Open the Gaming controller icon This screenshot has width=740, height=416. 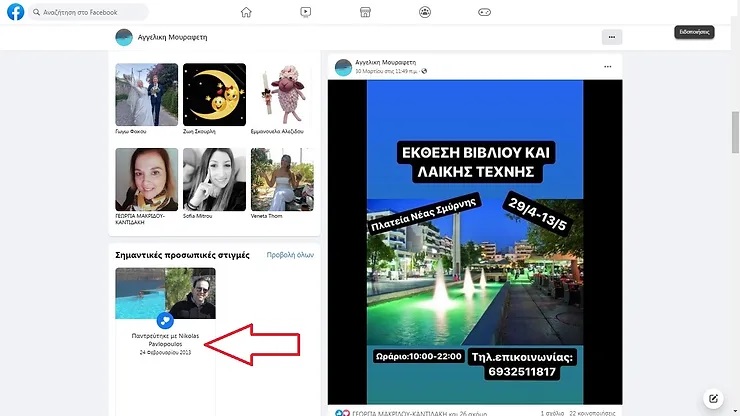(x=484, y=12)
